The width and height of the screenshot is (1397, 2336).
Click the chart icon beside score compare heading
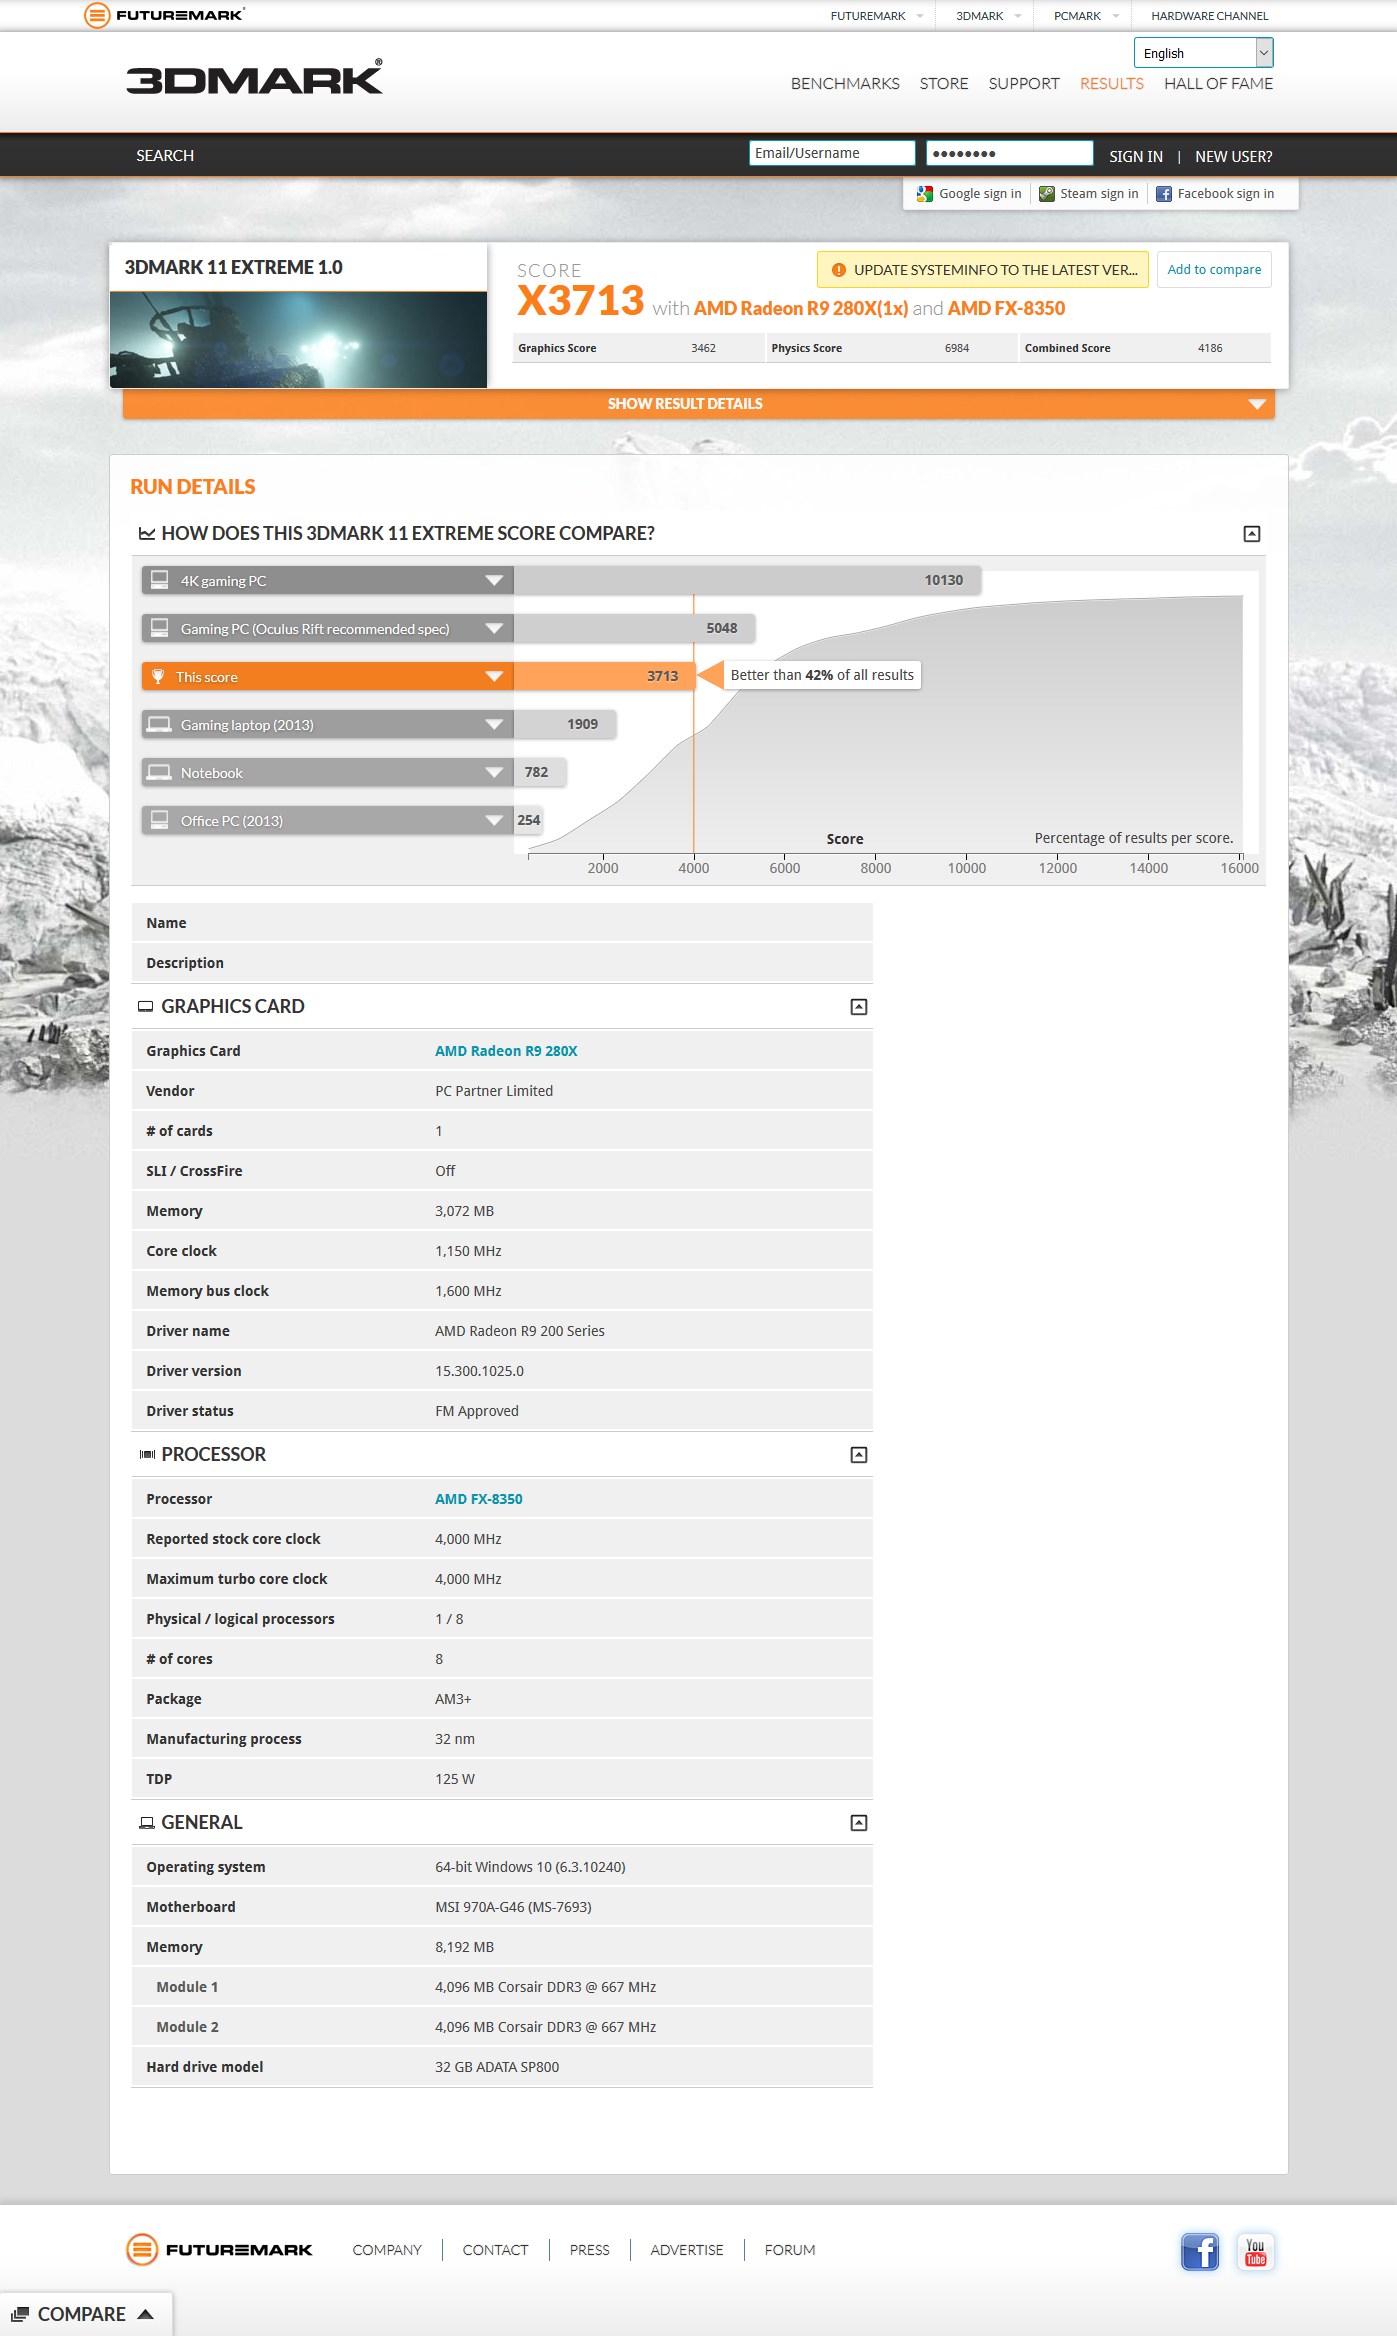pyautogui.click(x=147, y=534)
